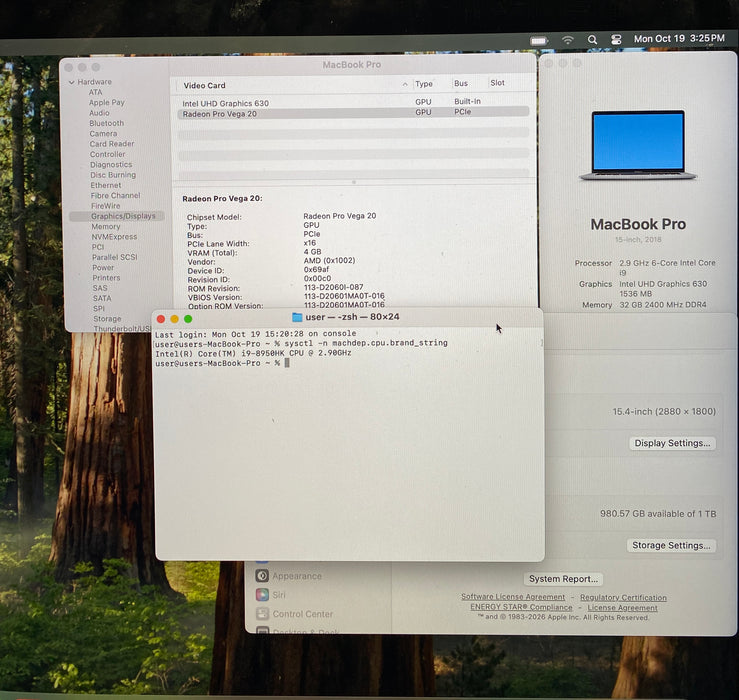
Task: Click the Type column header
Action: pyautogui.click(x=424, y=83)
